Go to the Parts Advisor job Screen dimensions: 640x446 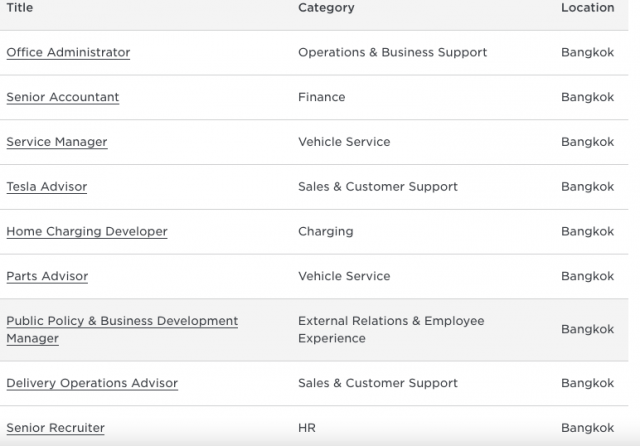pos(47,276)
